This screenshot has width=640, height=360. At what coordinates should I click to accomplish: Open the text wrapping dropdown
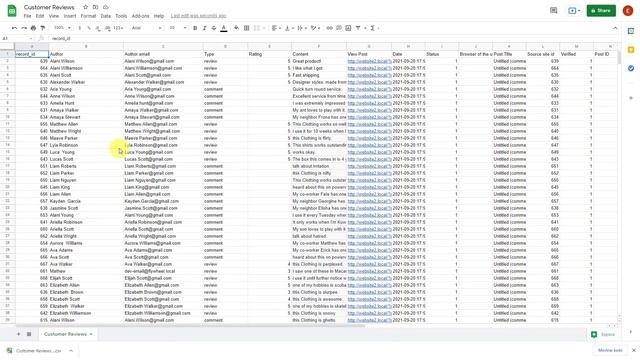[x=302, y=28]
